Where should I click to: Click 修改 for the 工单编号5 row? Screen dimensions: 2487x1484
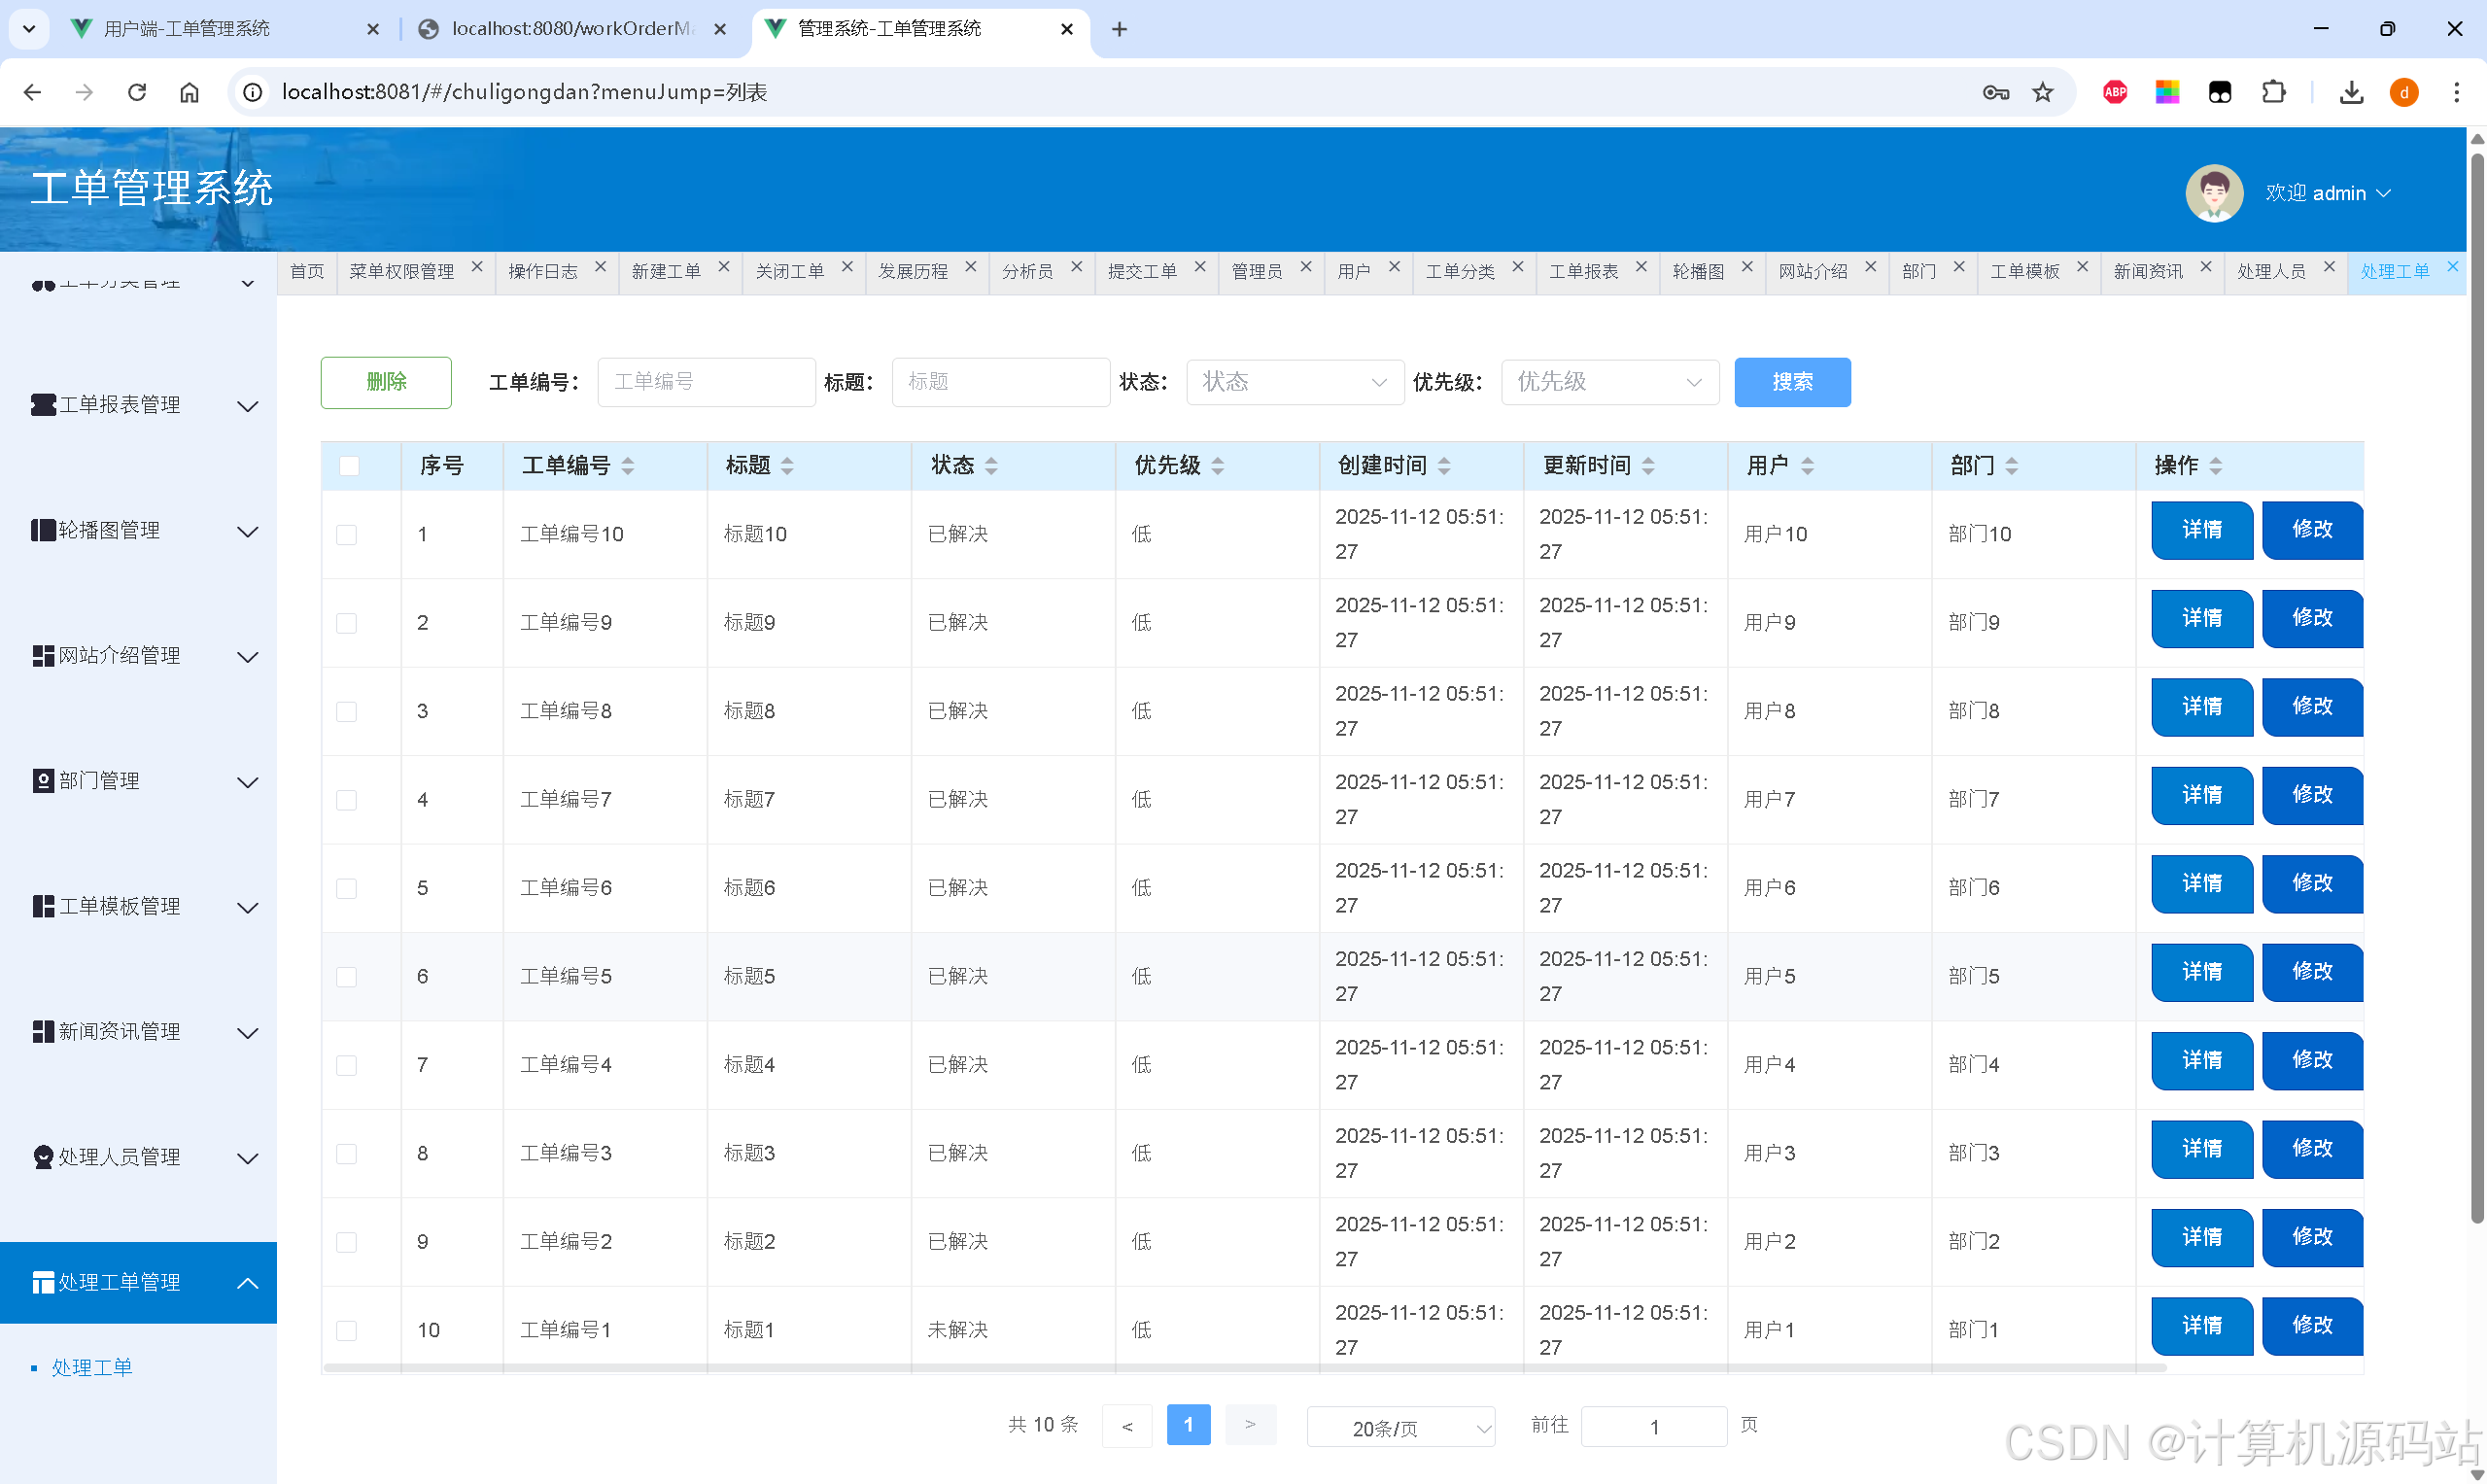(2311, 972)
